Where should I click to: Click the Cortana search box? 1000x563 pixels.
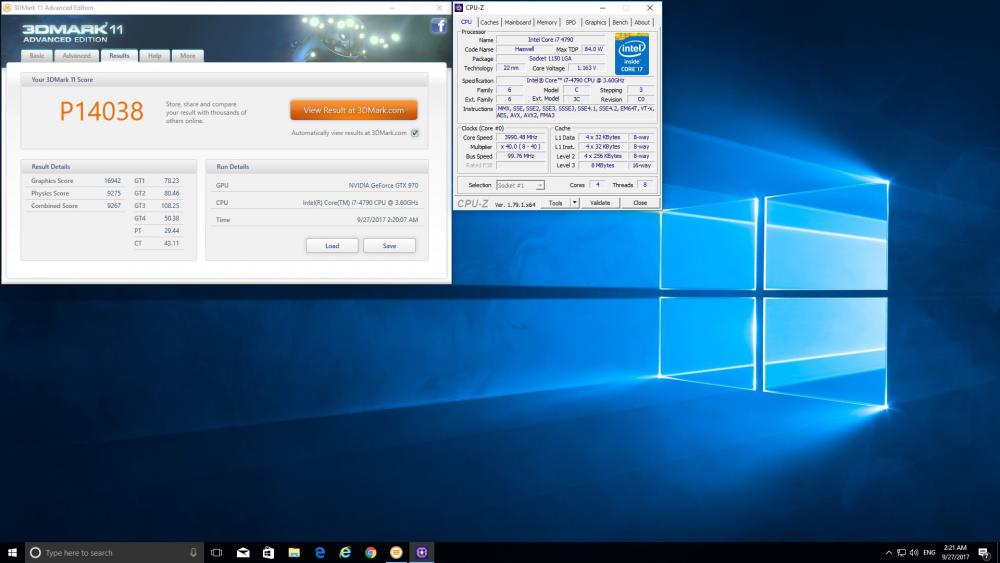115,552
